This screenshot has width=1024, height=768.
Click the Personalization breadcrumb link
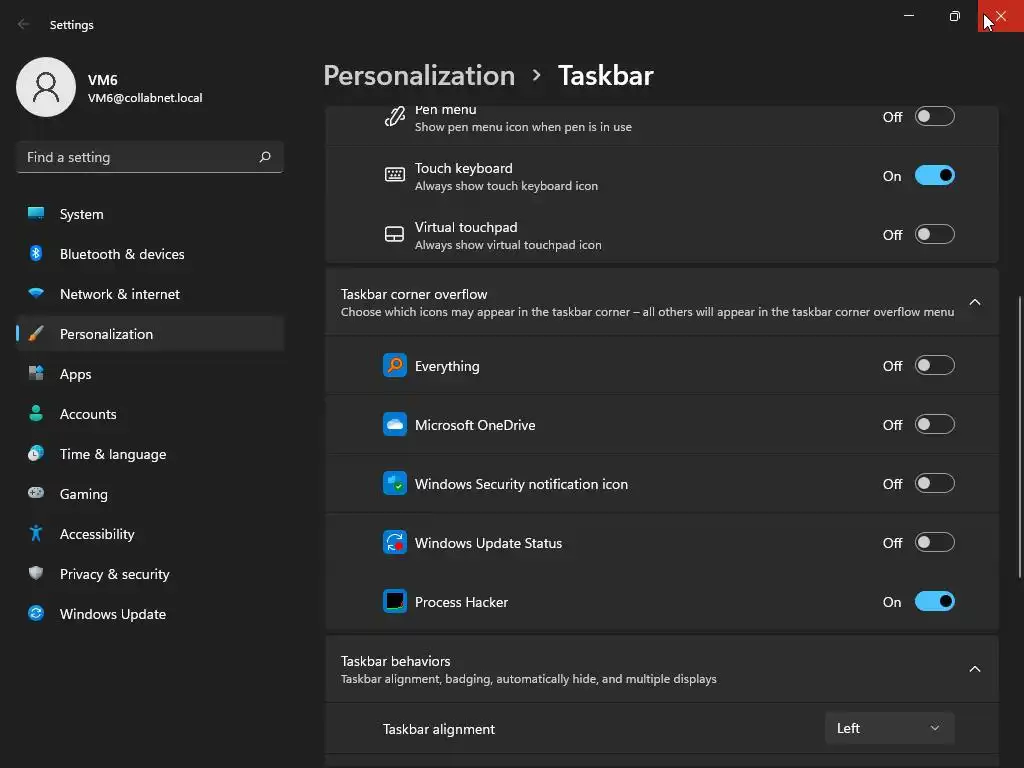tap(419, 76)
